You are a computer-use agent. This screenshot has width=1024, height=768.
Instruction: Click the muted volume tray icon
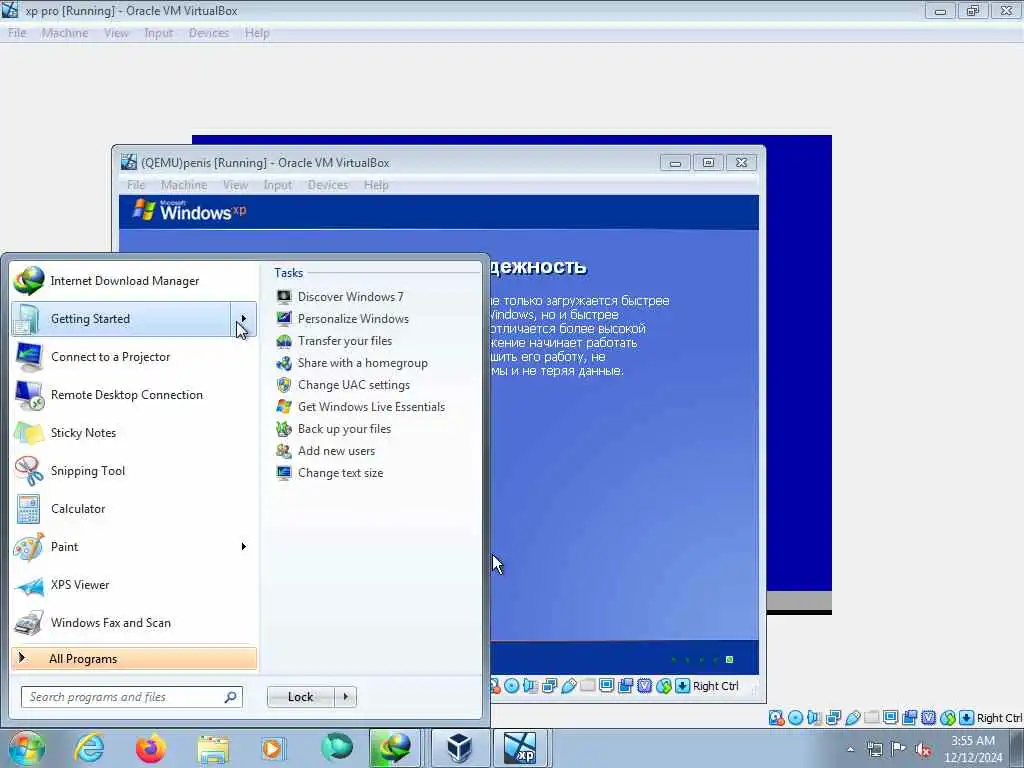coord(923,749)
